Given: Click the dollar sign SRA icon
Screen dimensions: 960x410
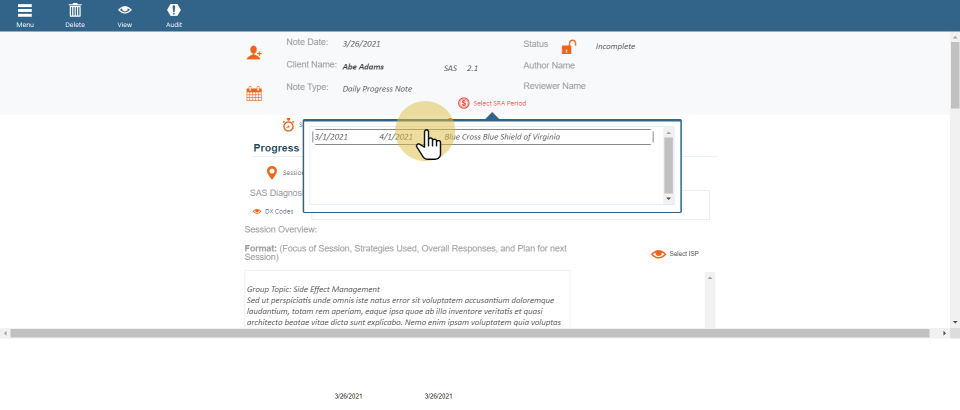Looking at the screenshot, I should pos(464,103).
